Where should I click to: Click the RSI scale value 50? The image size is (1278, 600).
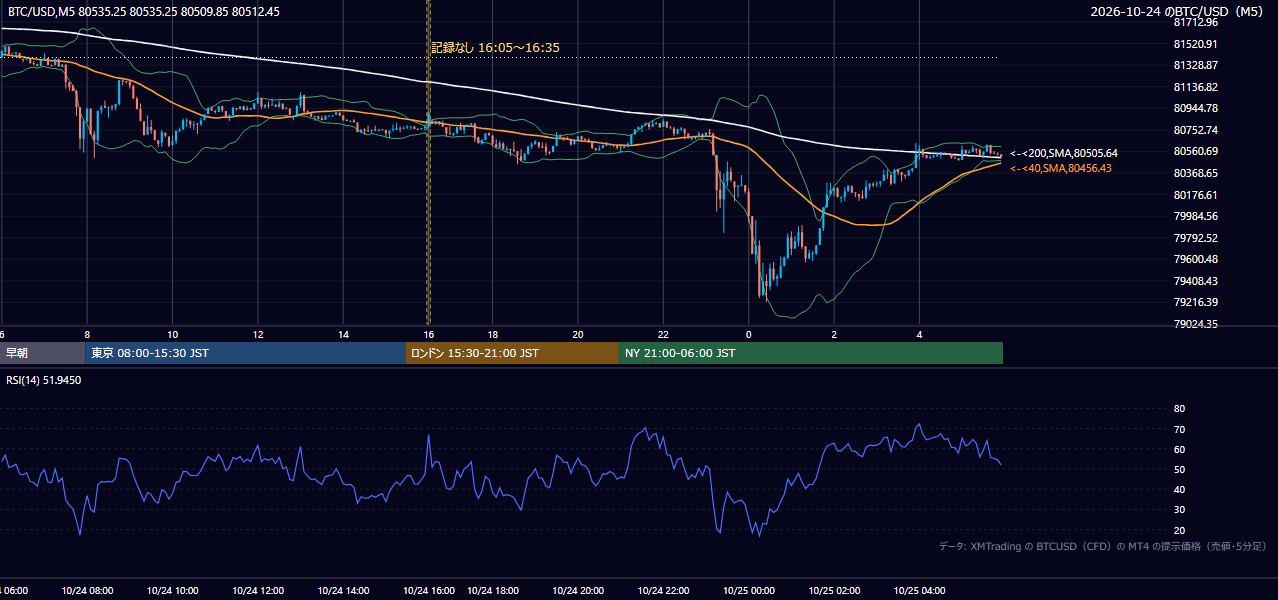click(1179, 469)
